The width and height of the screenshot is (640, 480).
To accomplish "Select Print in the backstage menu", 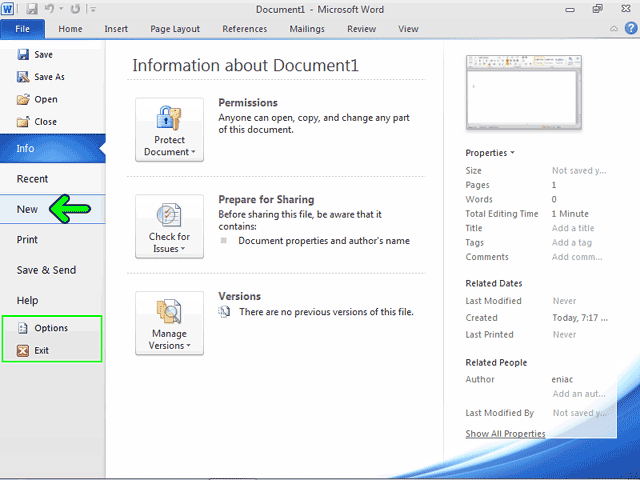I will click(x=53, y=240).
